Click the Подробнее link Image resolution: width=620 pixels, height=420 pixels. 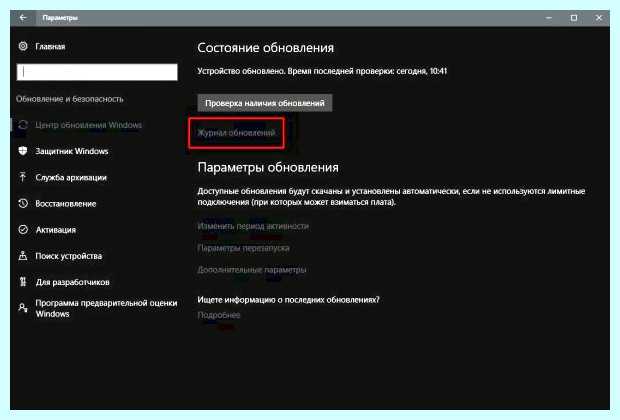(x=219, y=315)
